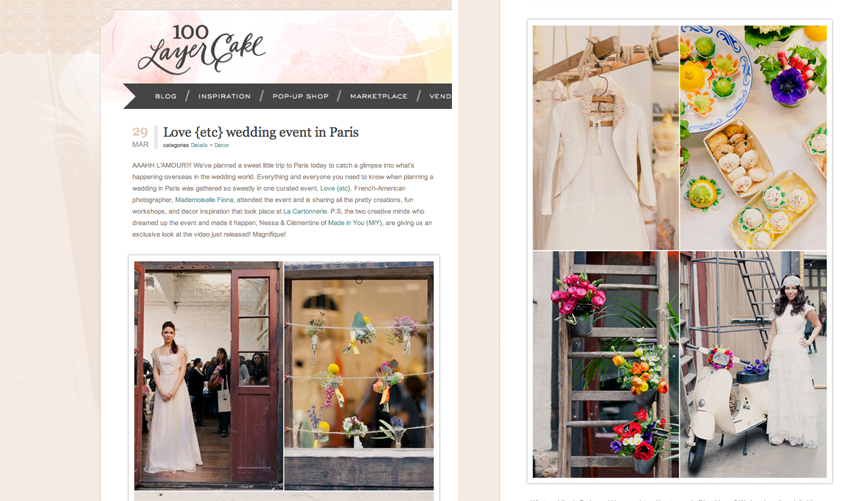View the white jacket on hanger photo
The width and height of the screenshot is (850, 501).
click(x=606, y=137)
